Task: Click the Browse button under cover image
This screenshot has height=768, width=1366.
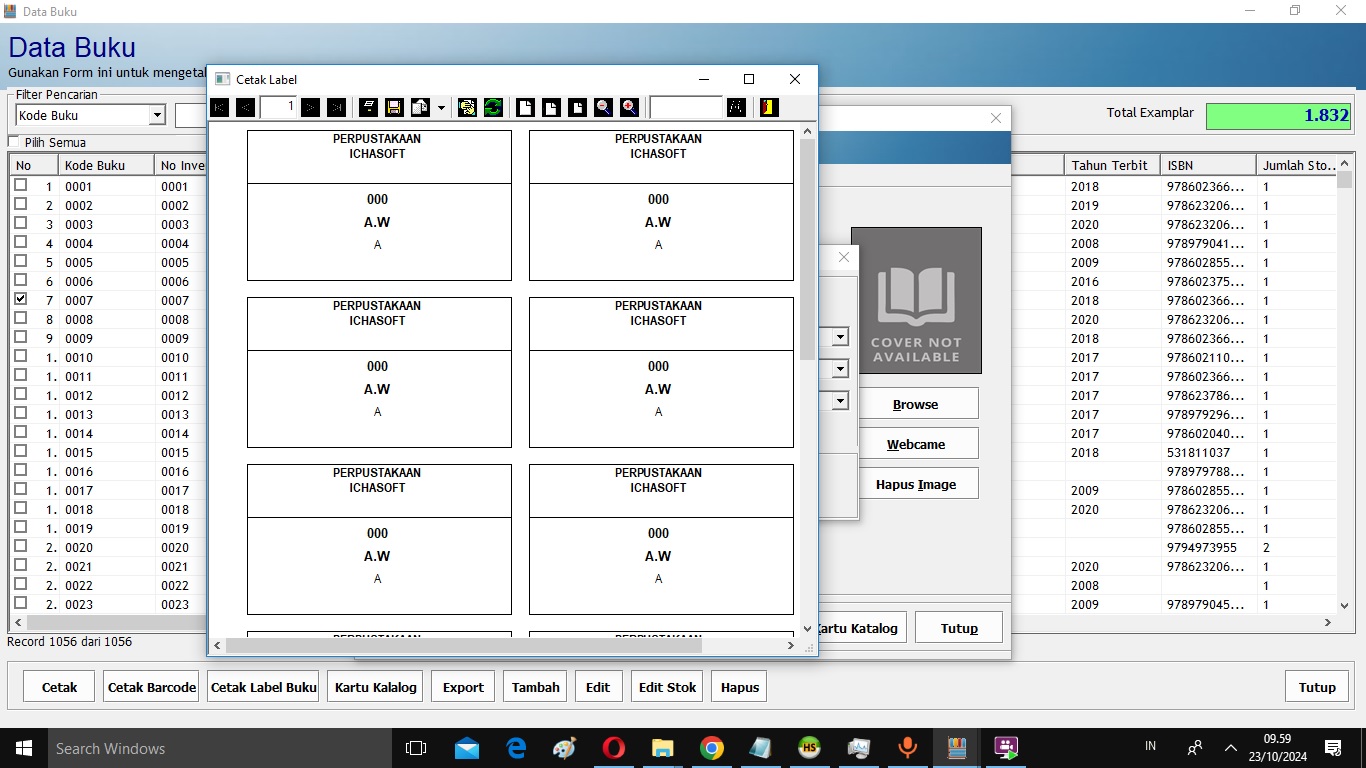Action: [915, 404]
